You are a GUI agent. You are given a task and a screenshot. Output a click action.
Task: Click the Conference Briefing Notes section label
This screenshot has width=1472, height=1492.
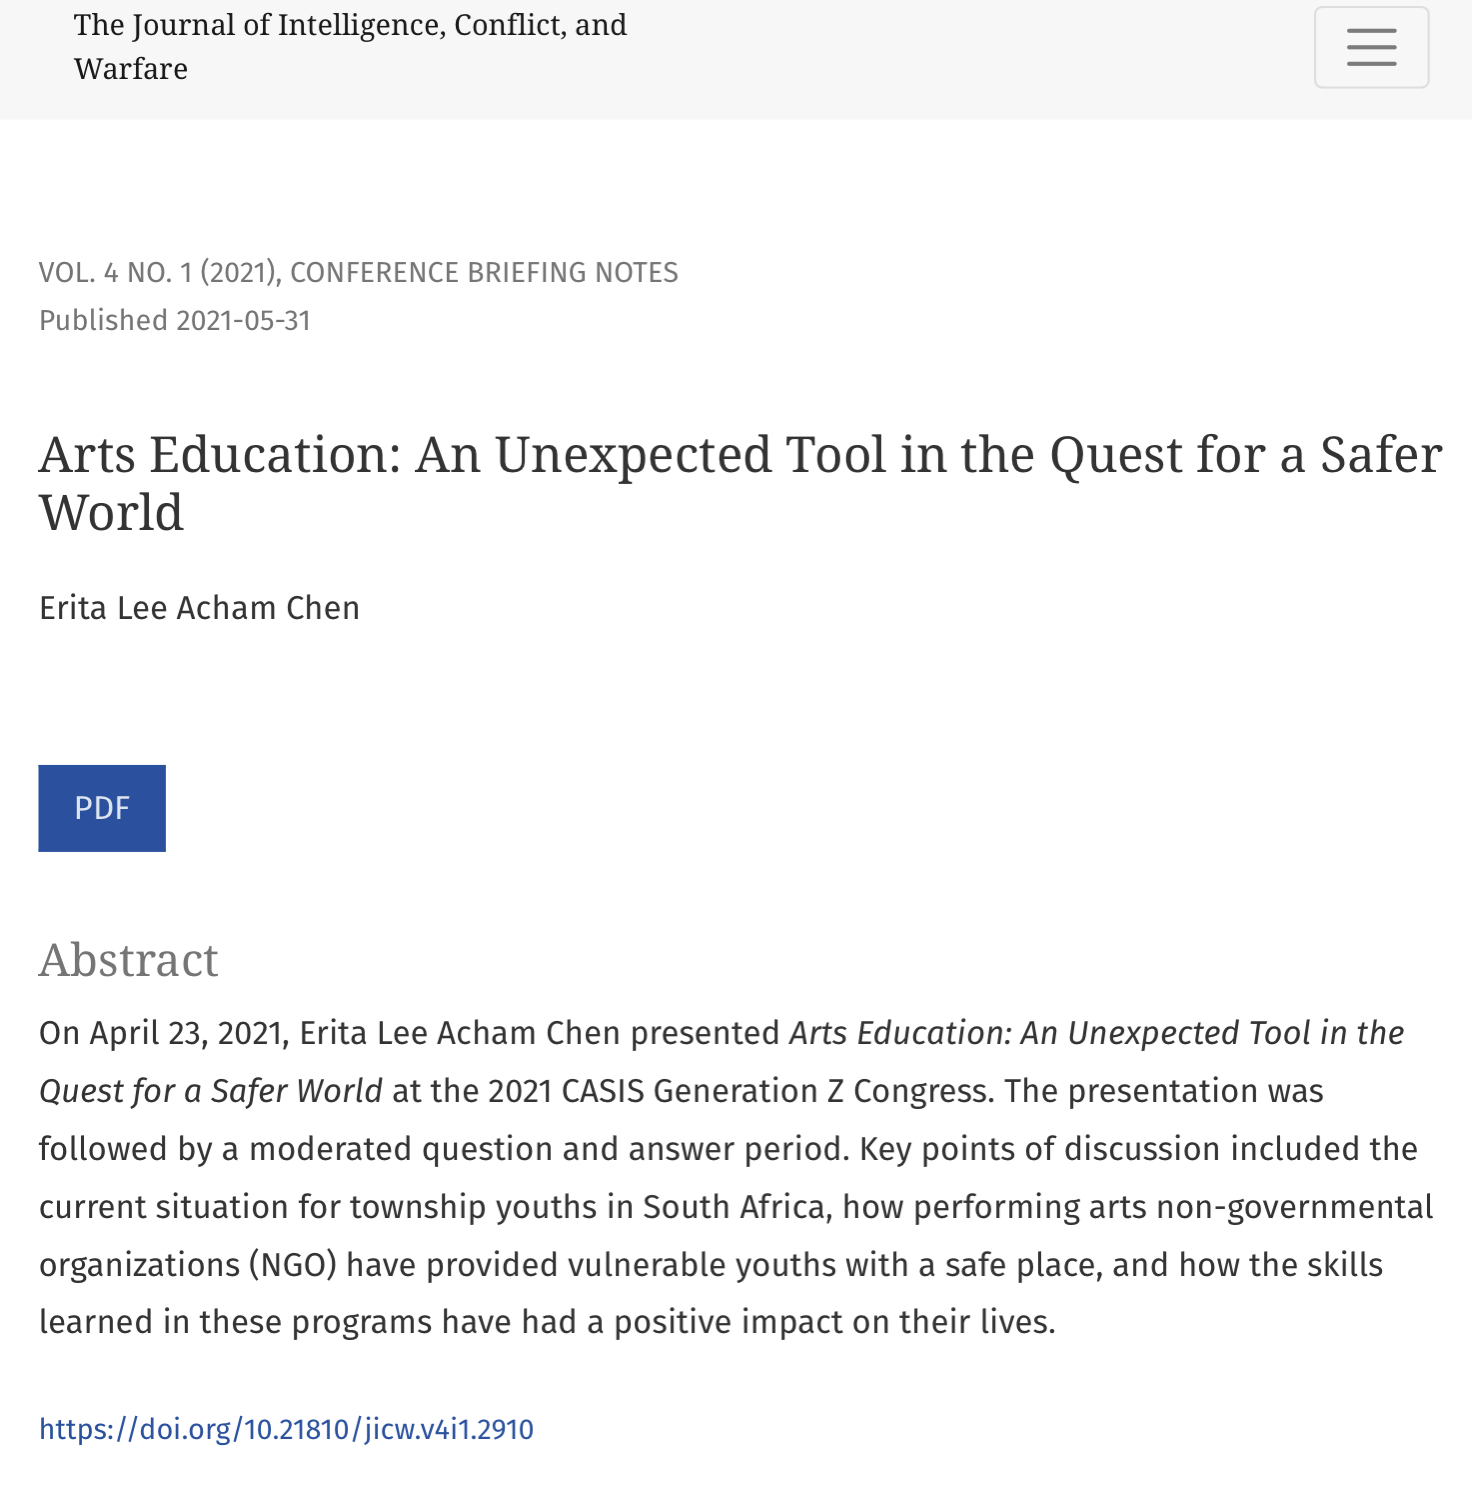pos(484,272)
